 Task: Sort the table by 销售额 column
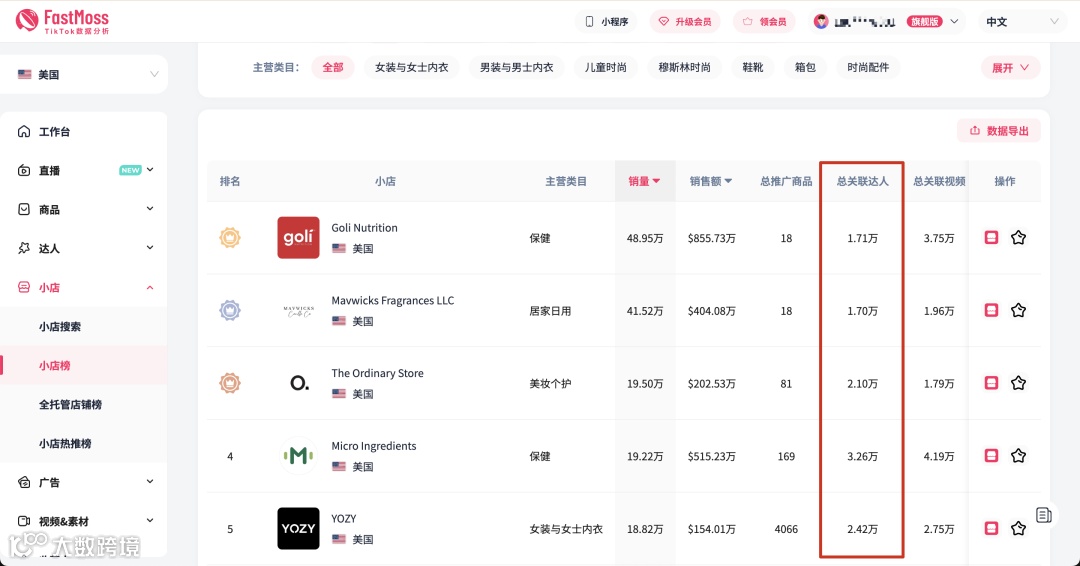(x=711, y=181)
